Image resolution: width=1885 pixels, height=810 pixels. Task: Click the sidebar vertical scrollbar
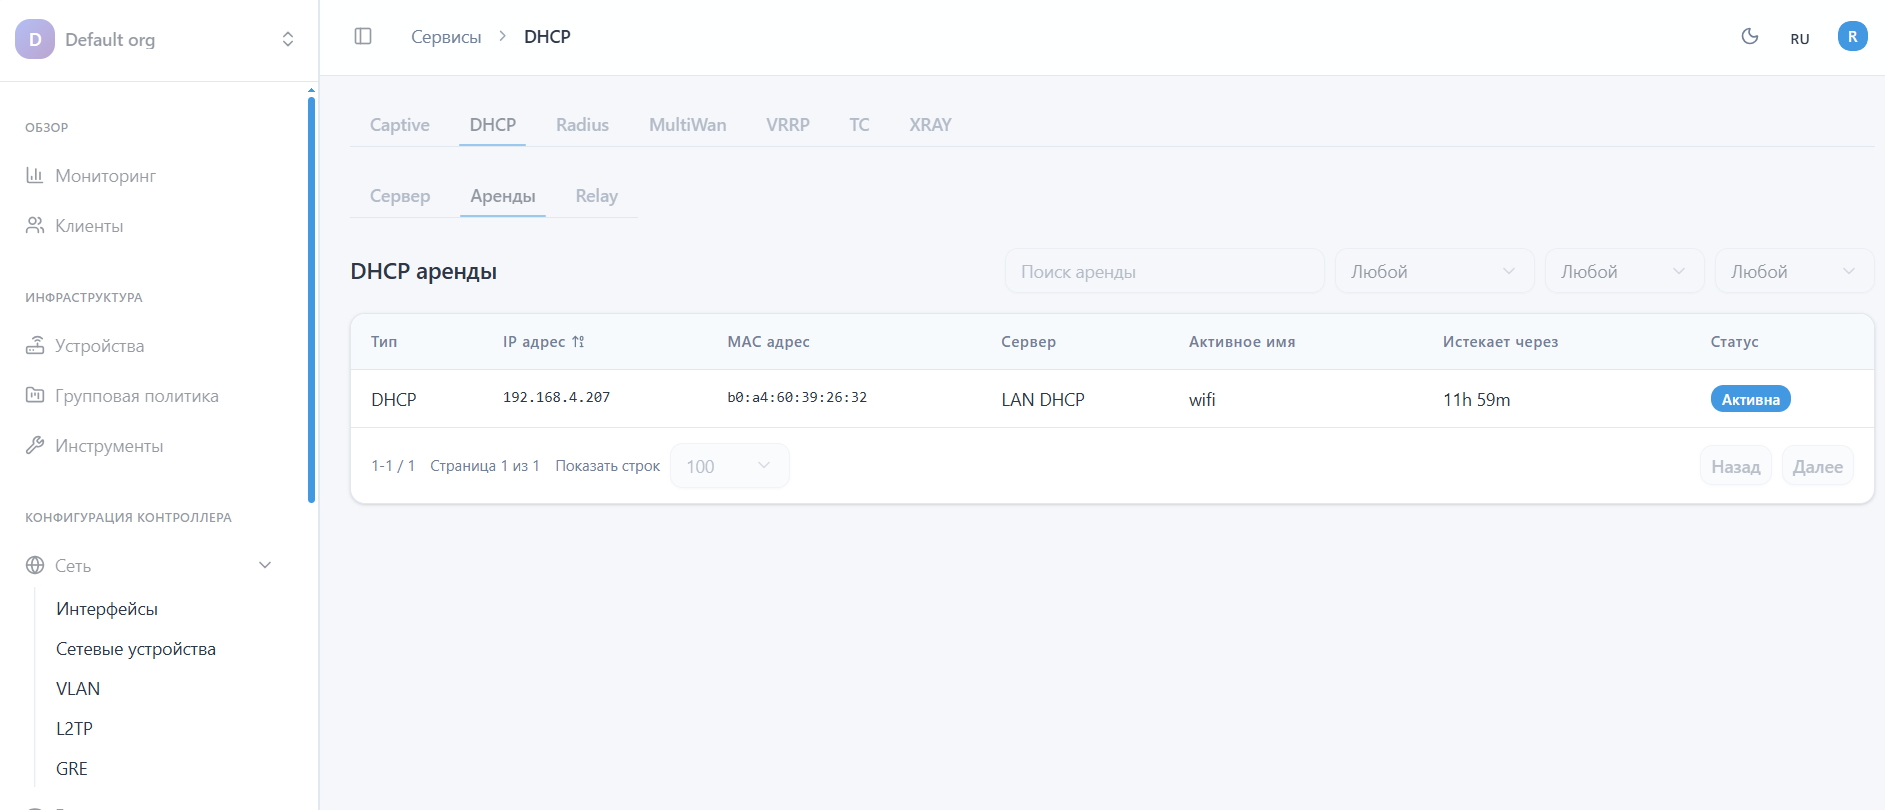tap(311, 298)
